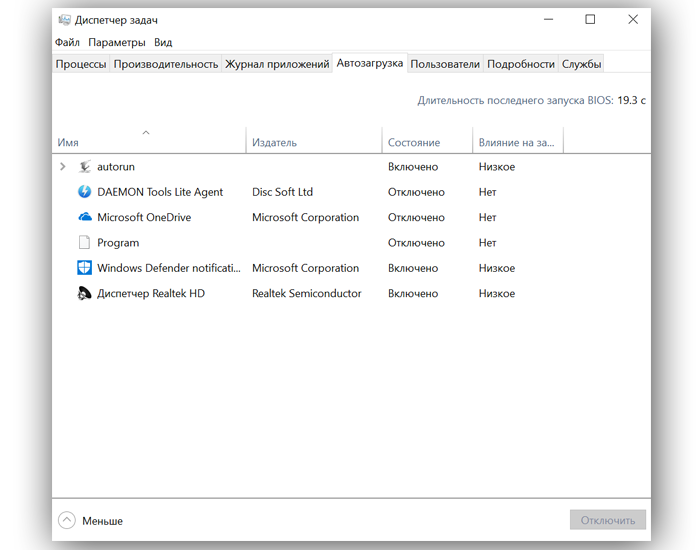Open the Вид menu
The width and height of the screenshot is (700, 550).
coord(163,42)
